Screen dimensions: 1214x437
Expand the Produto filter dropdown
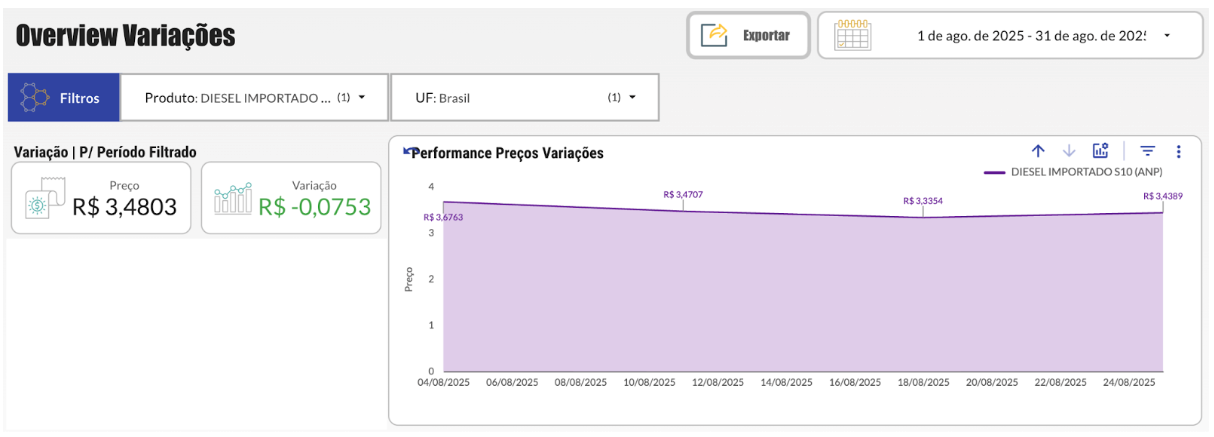point(361,97)
